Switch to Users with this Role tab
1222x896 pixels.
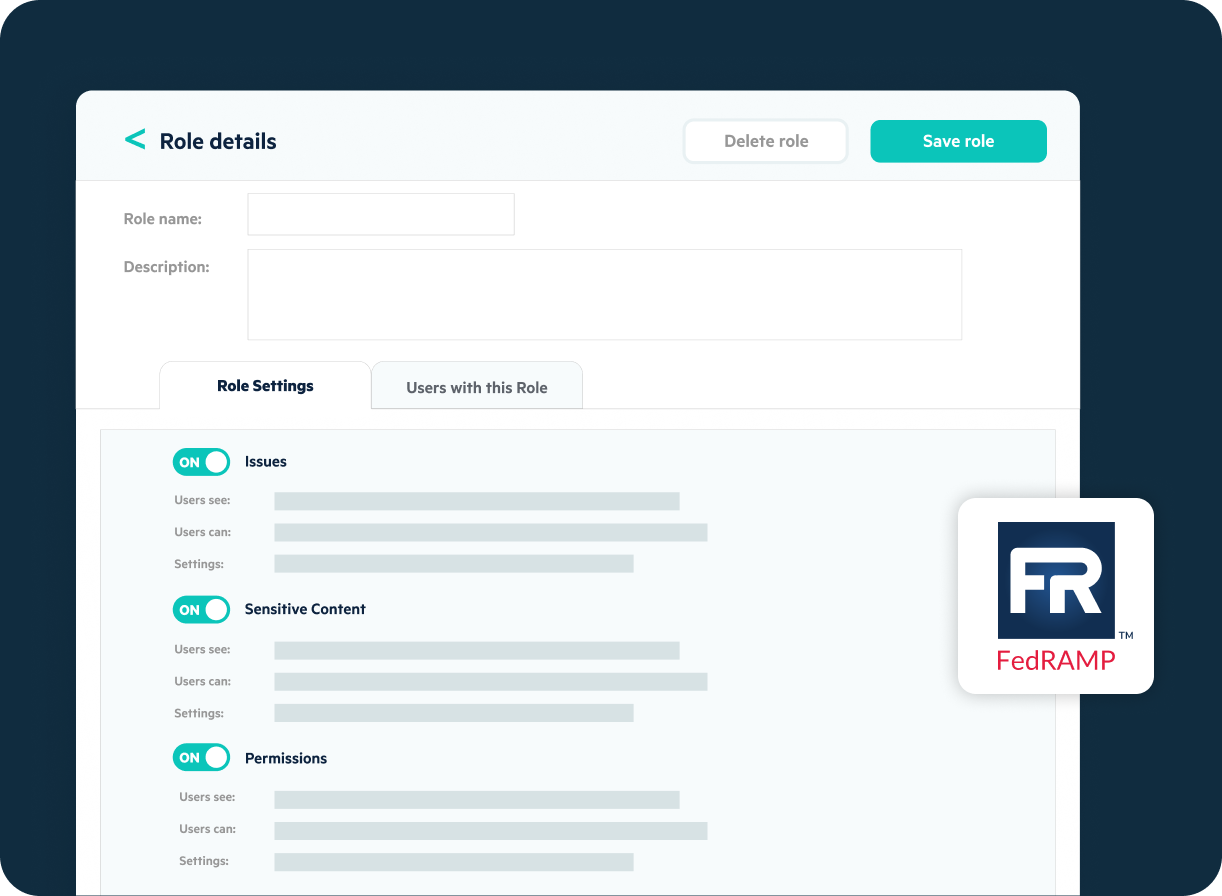(x=477, y=387)
